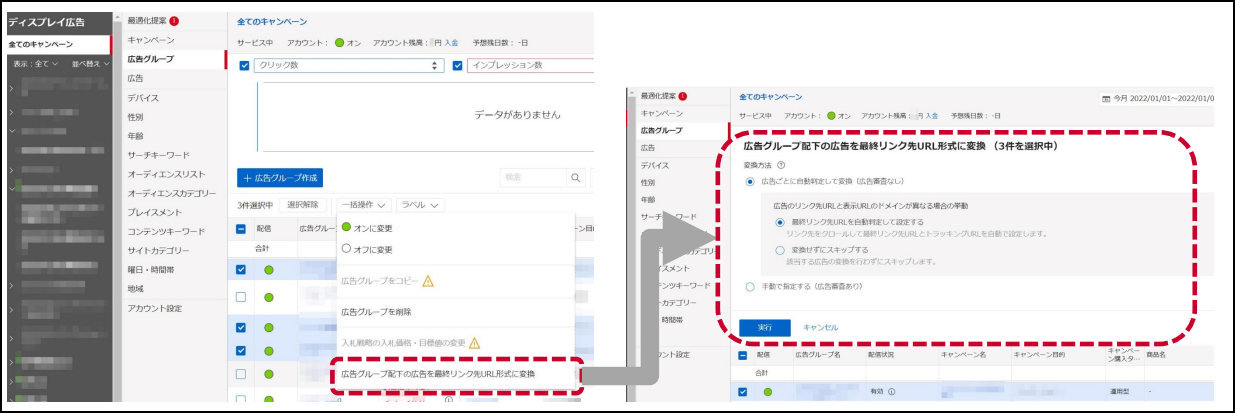The height and width of the screenshot is (413, 1235).
Task: Select radio 広告ごとに自動判定して変換（広告審査なし）
Action: pyautogui.click(x=751, y=182)
